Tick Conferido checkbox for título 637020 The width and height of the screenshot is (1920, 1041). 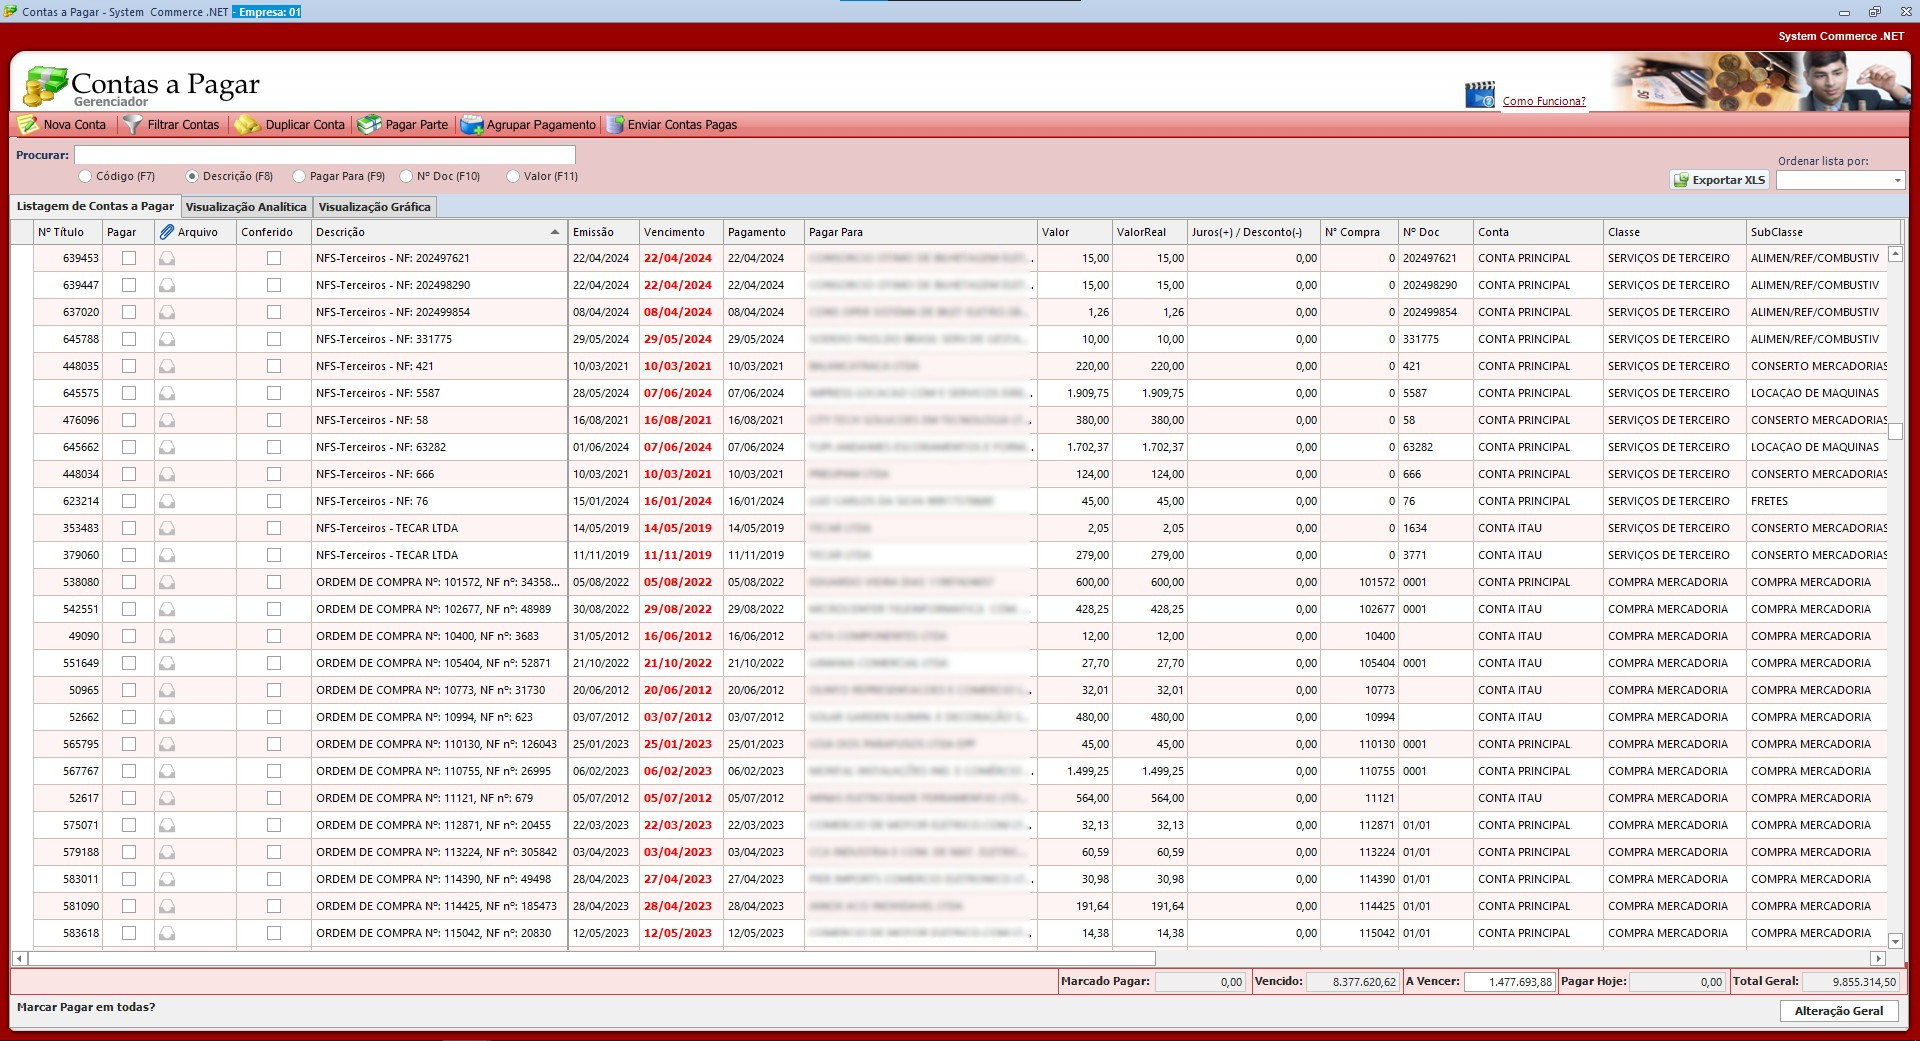click(274, 312)
